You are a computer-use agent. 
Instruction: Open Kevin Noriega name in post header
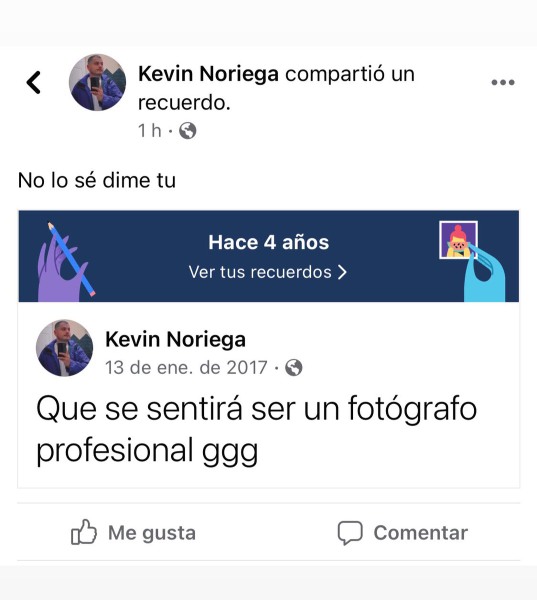[x=208, y=73]
